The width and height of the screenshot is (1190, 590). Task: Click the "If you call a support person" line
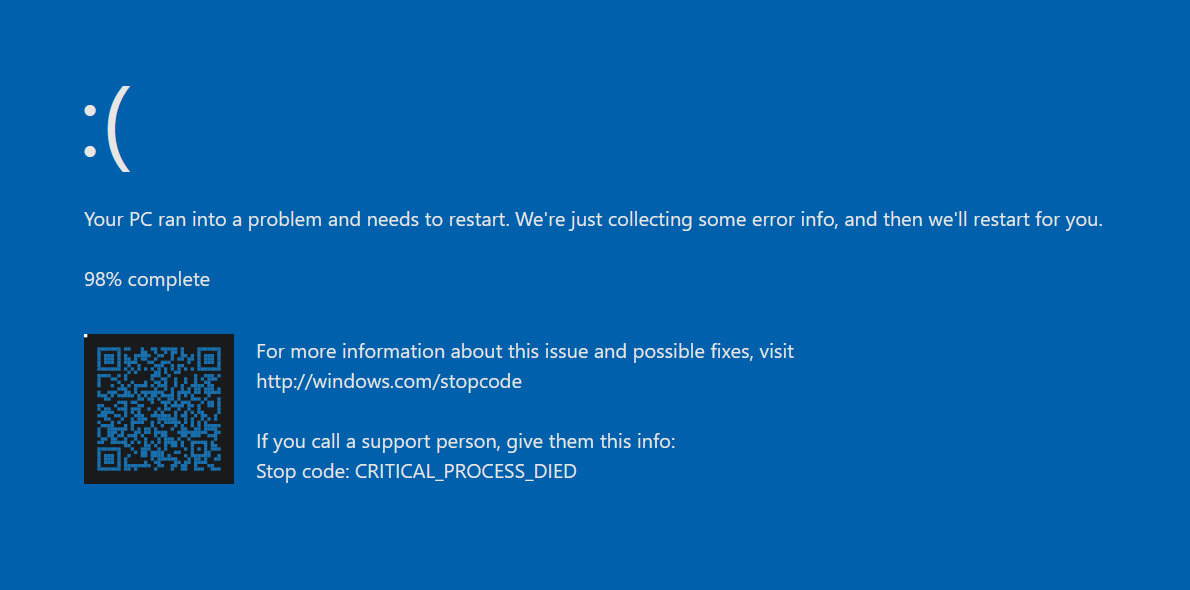tap(466, 441)
